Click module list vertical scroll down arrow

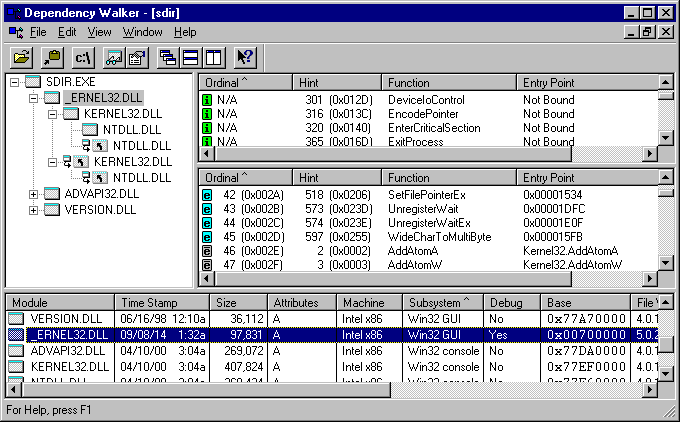pyautogui.click(x=666, y=374)
